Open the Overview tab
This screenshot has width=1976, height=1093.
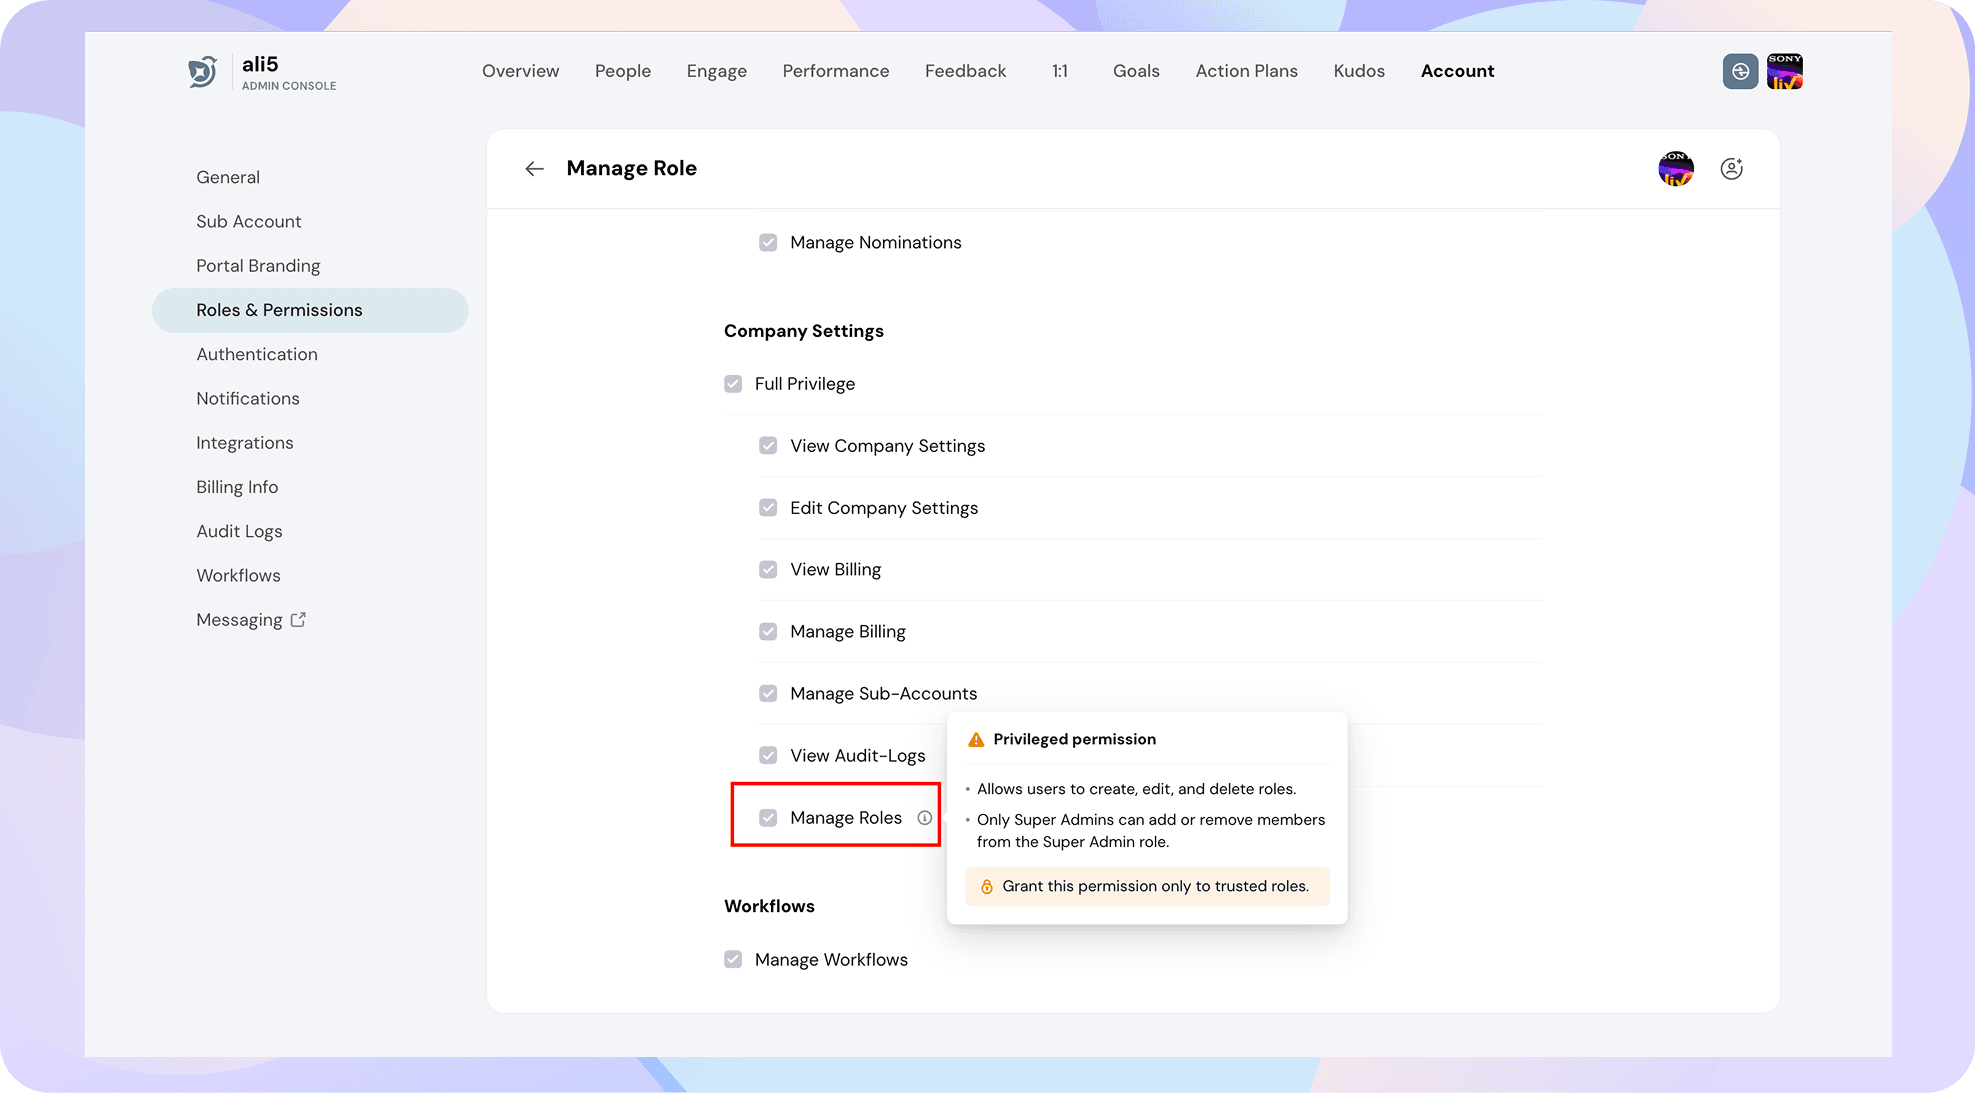pos(521,71)
